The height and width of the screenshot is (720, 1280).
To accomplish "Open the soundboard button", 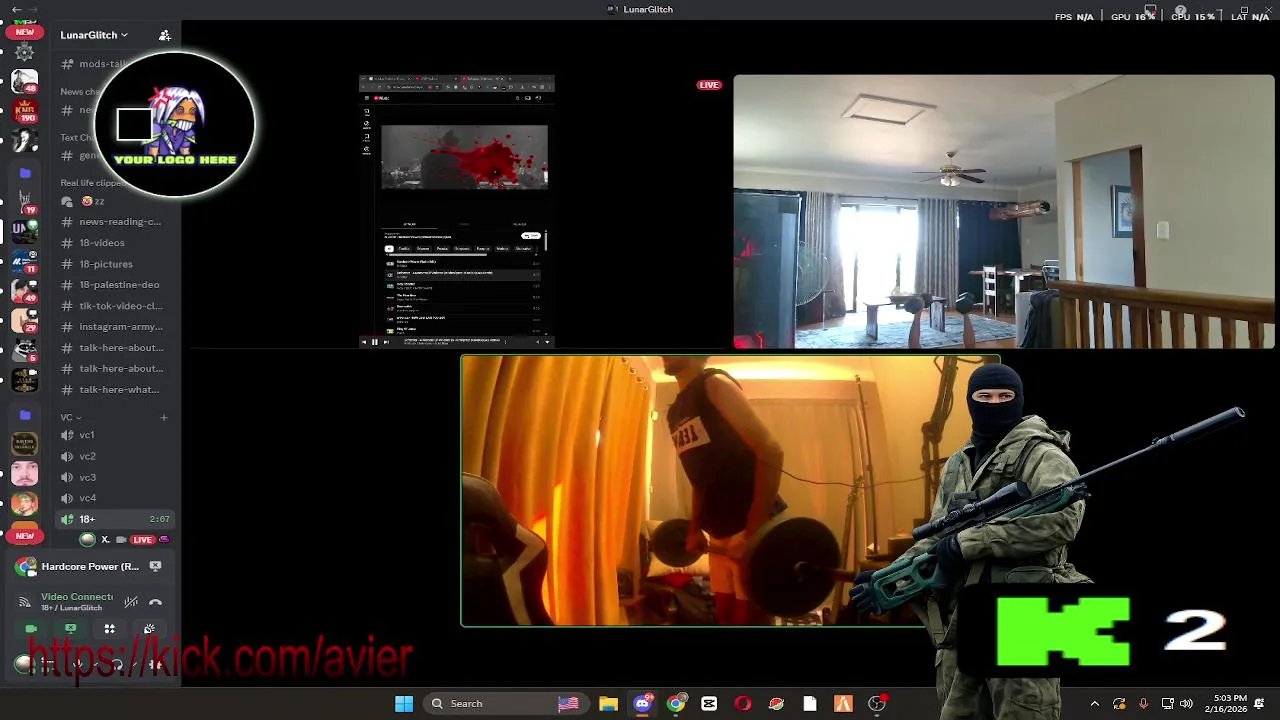I will pos(149,629).
